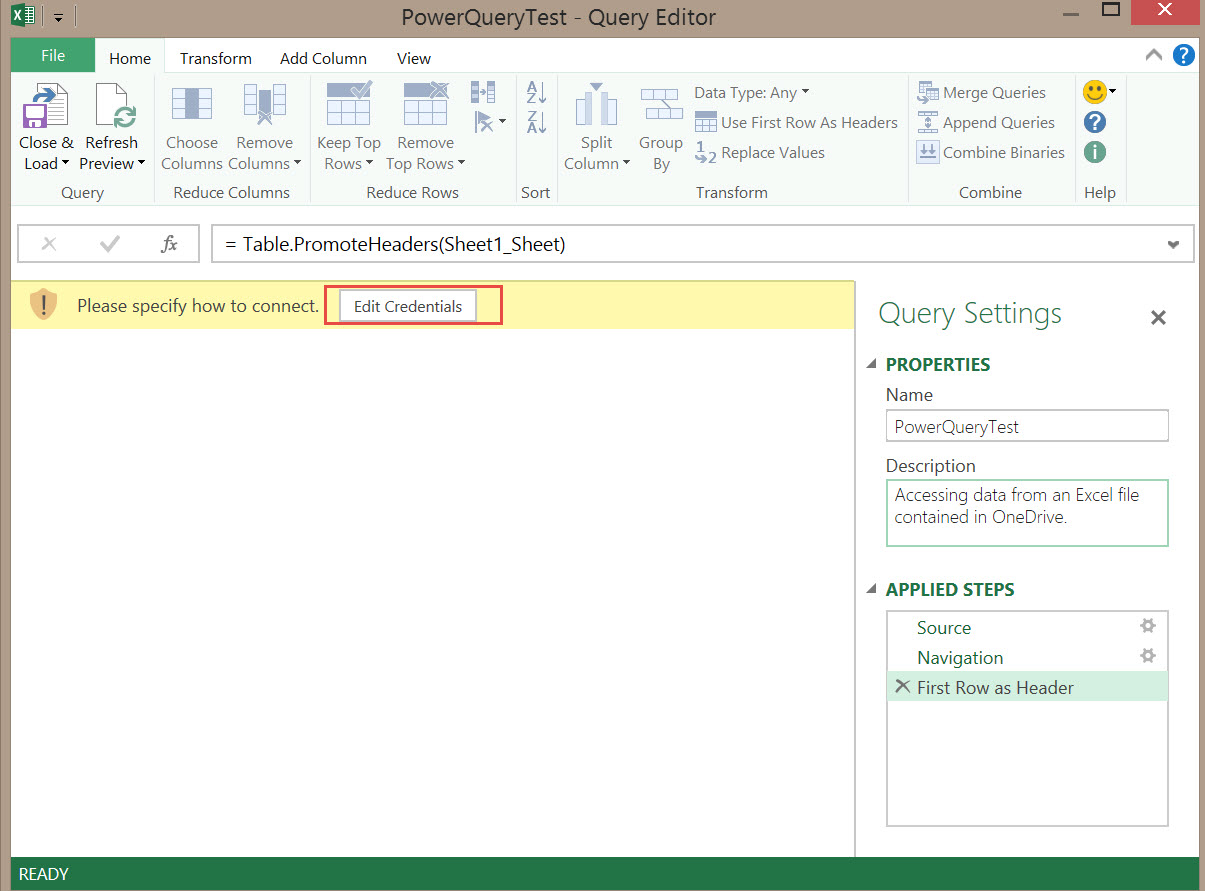
Task: Collapse the APPLIED STEPS section
Action: 872,590
